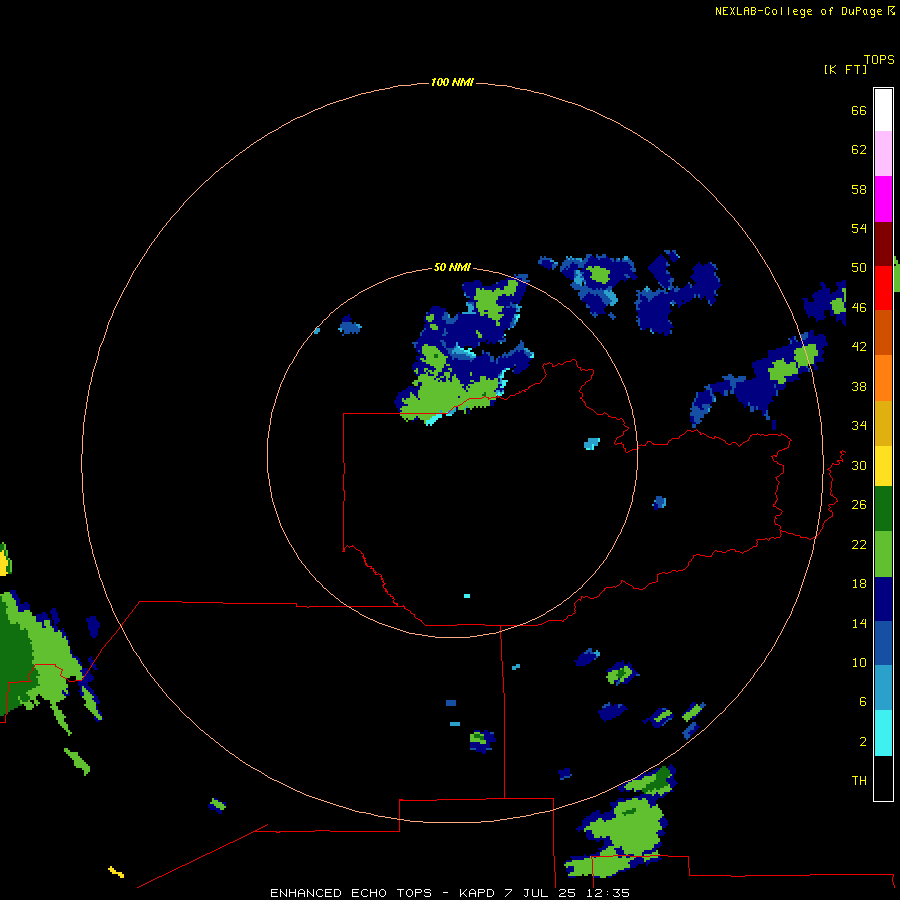The image size is (900, 900).
Task: Click the 22 legend value
Action: point(859,544)
